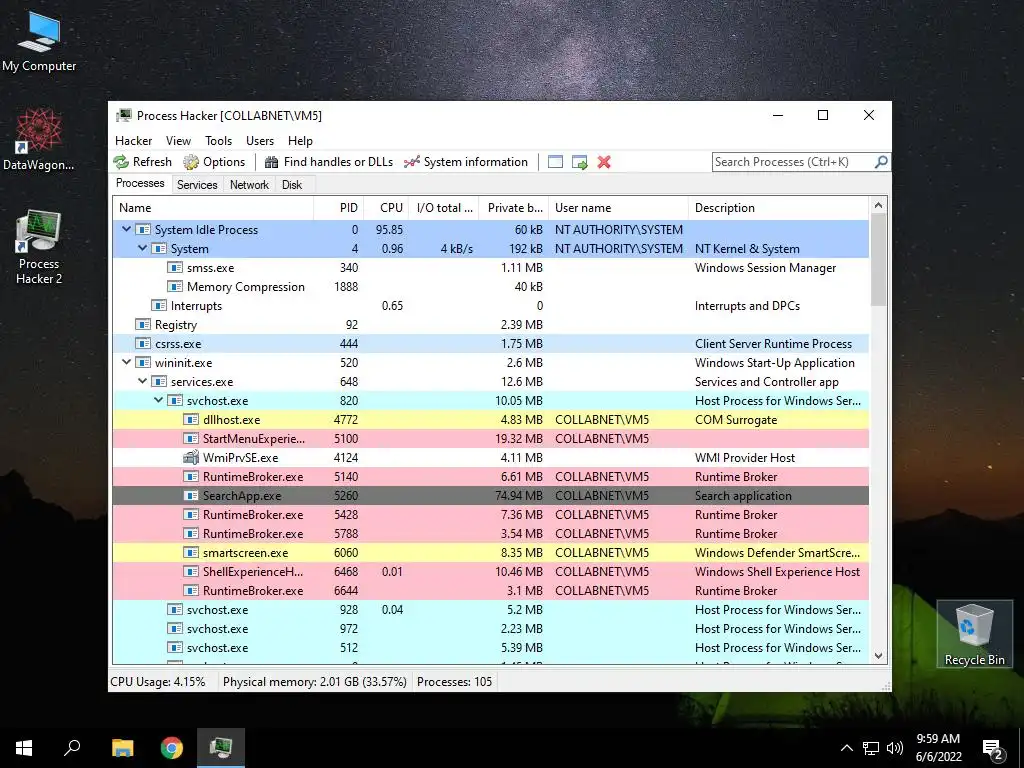Click the scrollbar up arrow
Viewport: 1024px width, 768px height.
point(878,205)
